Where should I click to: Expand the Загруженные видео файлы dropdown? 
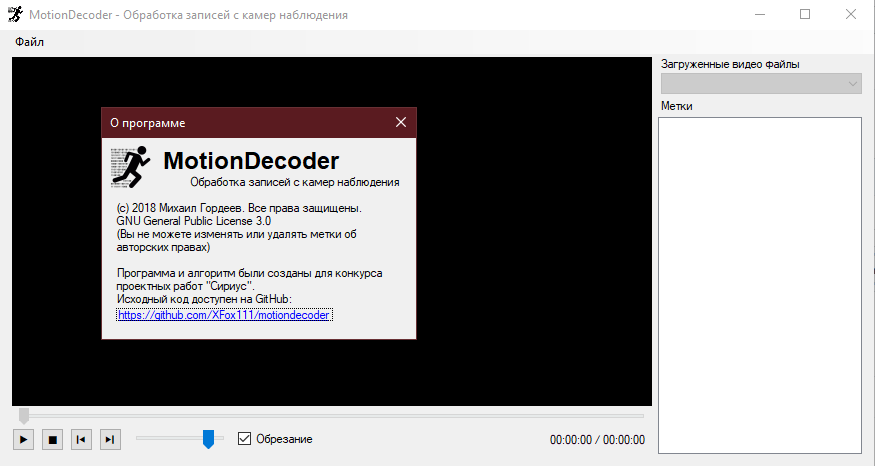pyautogui.click(x=853, y=85)
